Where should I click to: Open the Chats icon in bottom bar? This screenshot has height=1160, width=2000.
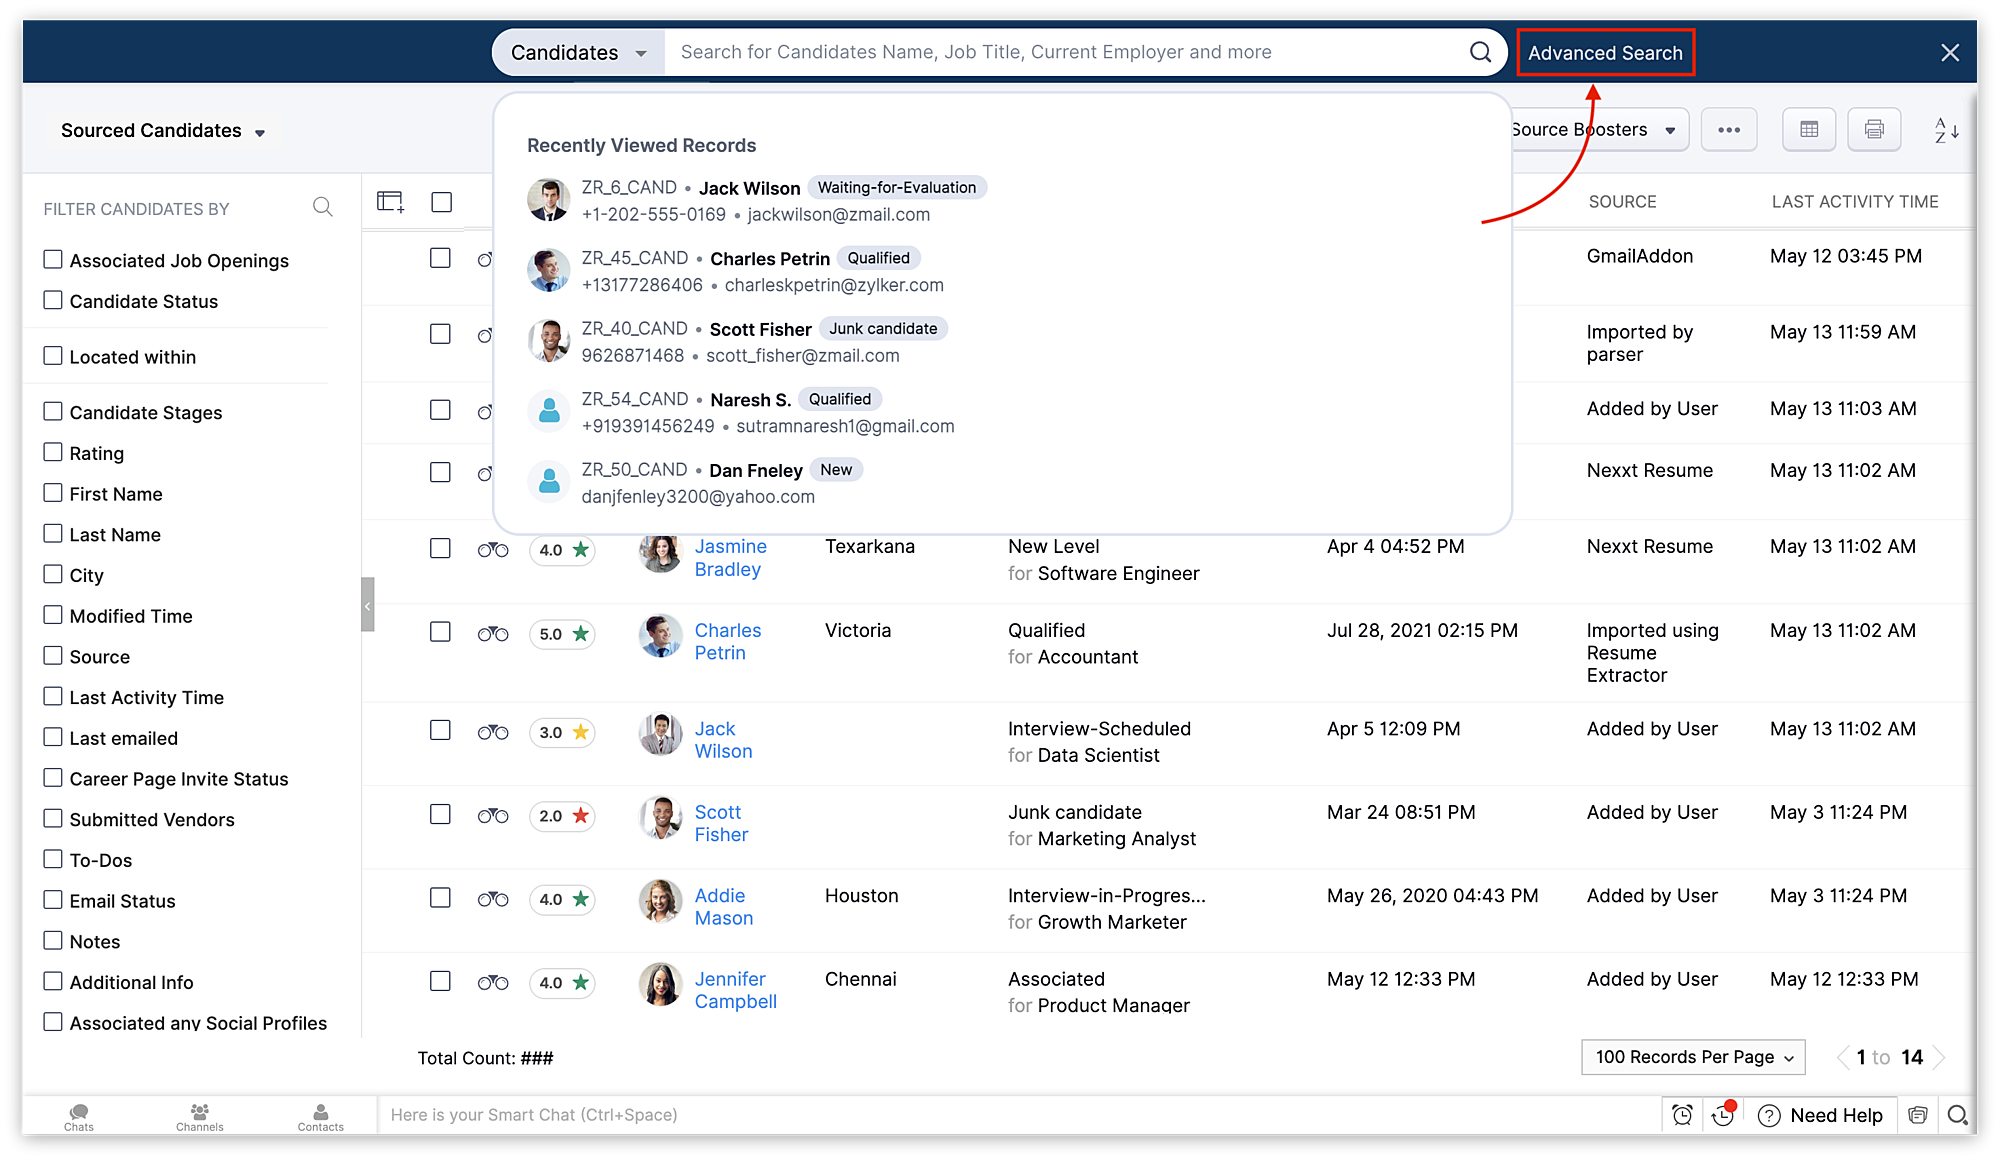point(79,1116)
